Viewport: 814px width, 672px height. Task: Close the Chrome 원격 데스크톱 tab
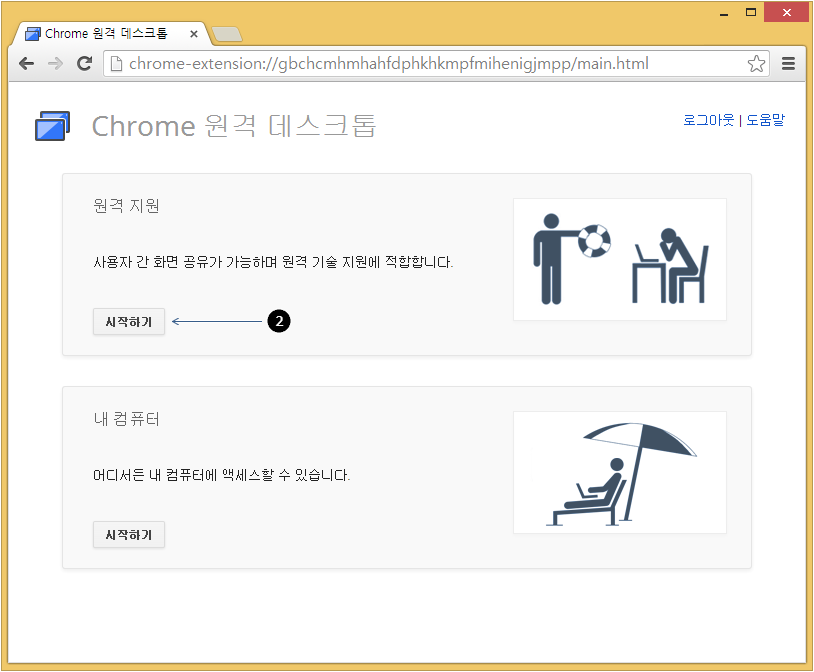coord(194,34)
